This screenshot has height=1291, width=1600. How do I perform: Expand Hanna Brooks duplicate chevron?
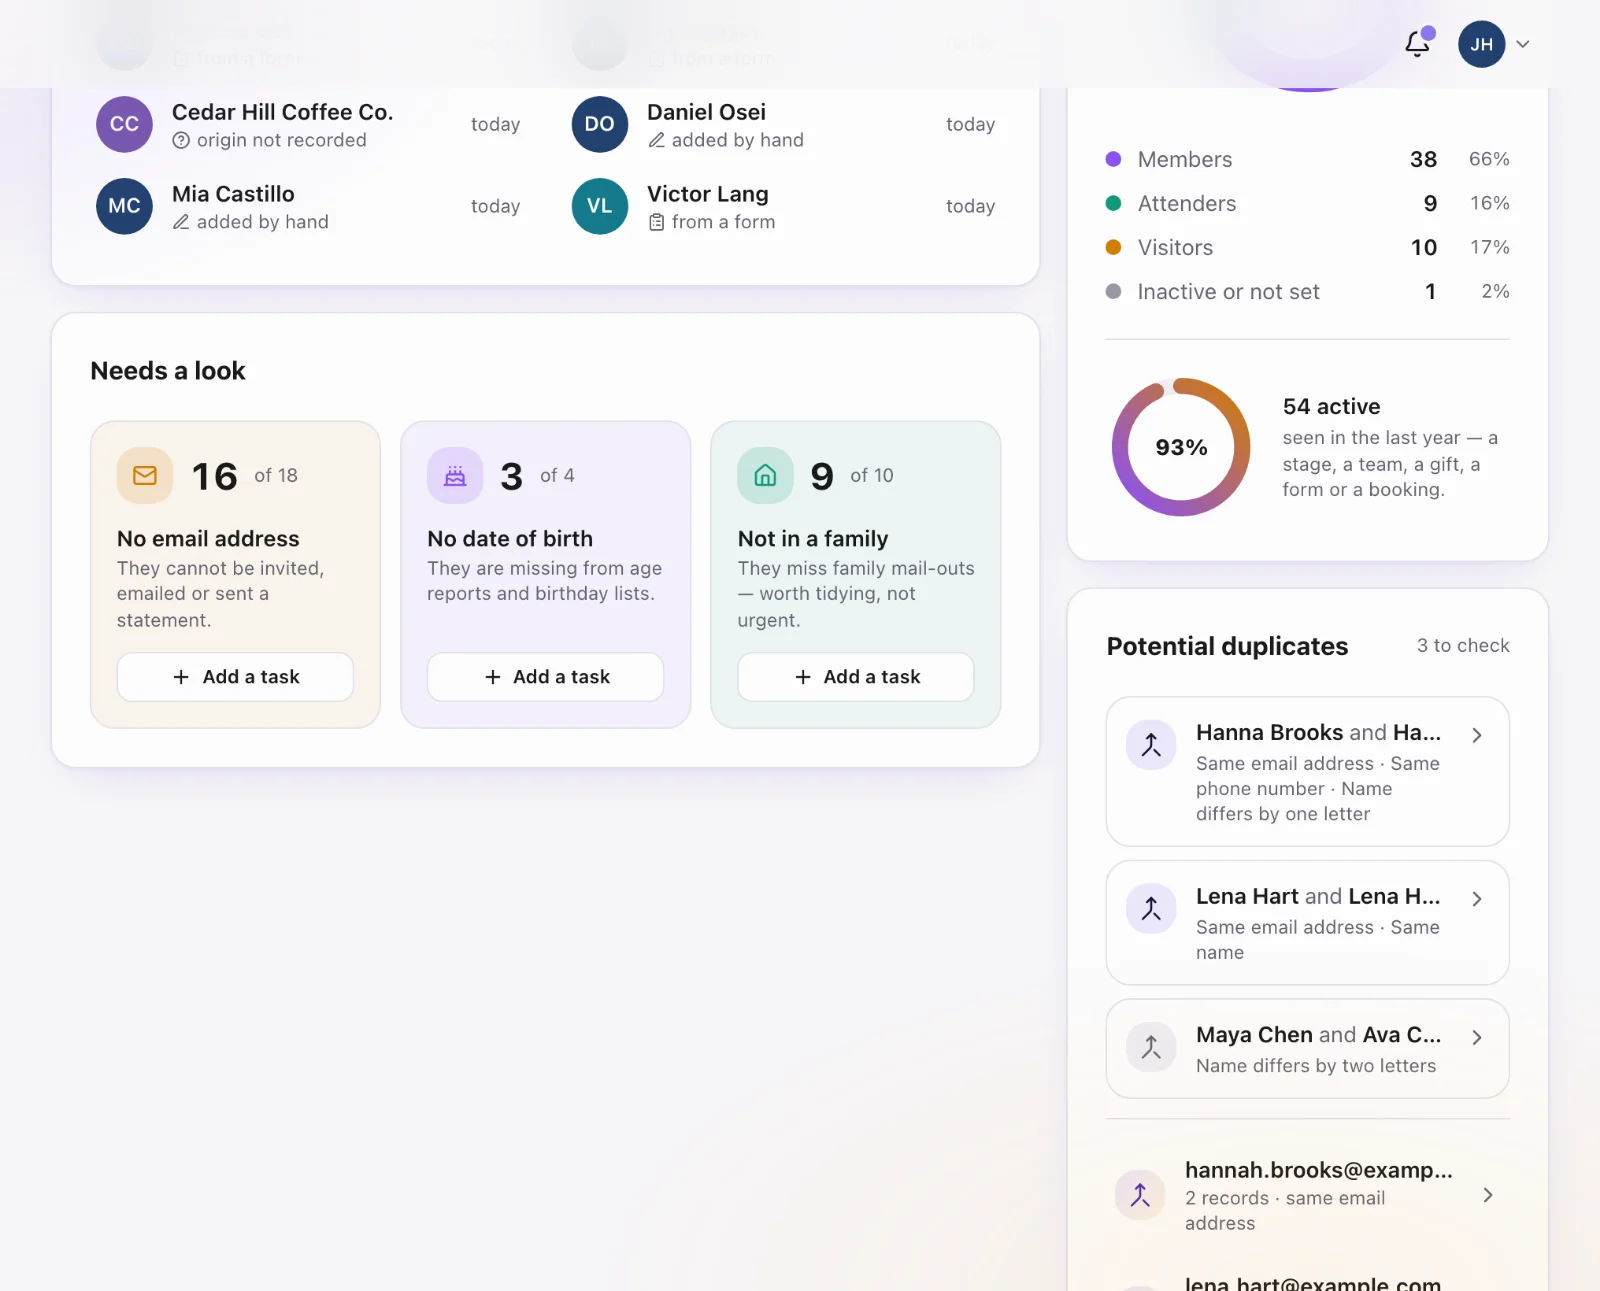pyautogui.click(x=1477, y=735)
